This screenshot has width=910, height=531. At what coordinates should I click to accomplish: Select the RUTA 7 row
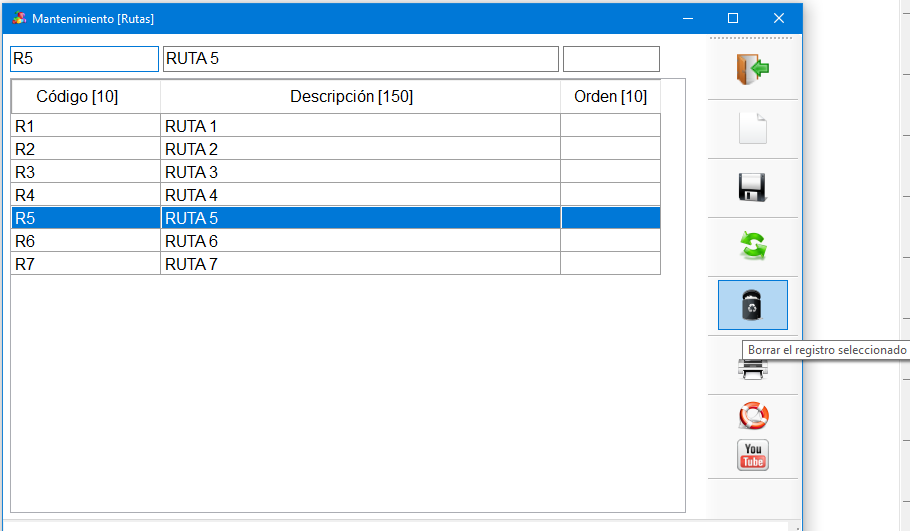[335, 264]
